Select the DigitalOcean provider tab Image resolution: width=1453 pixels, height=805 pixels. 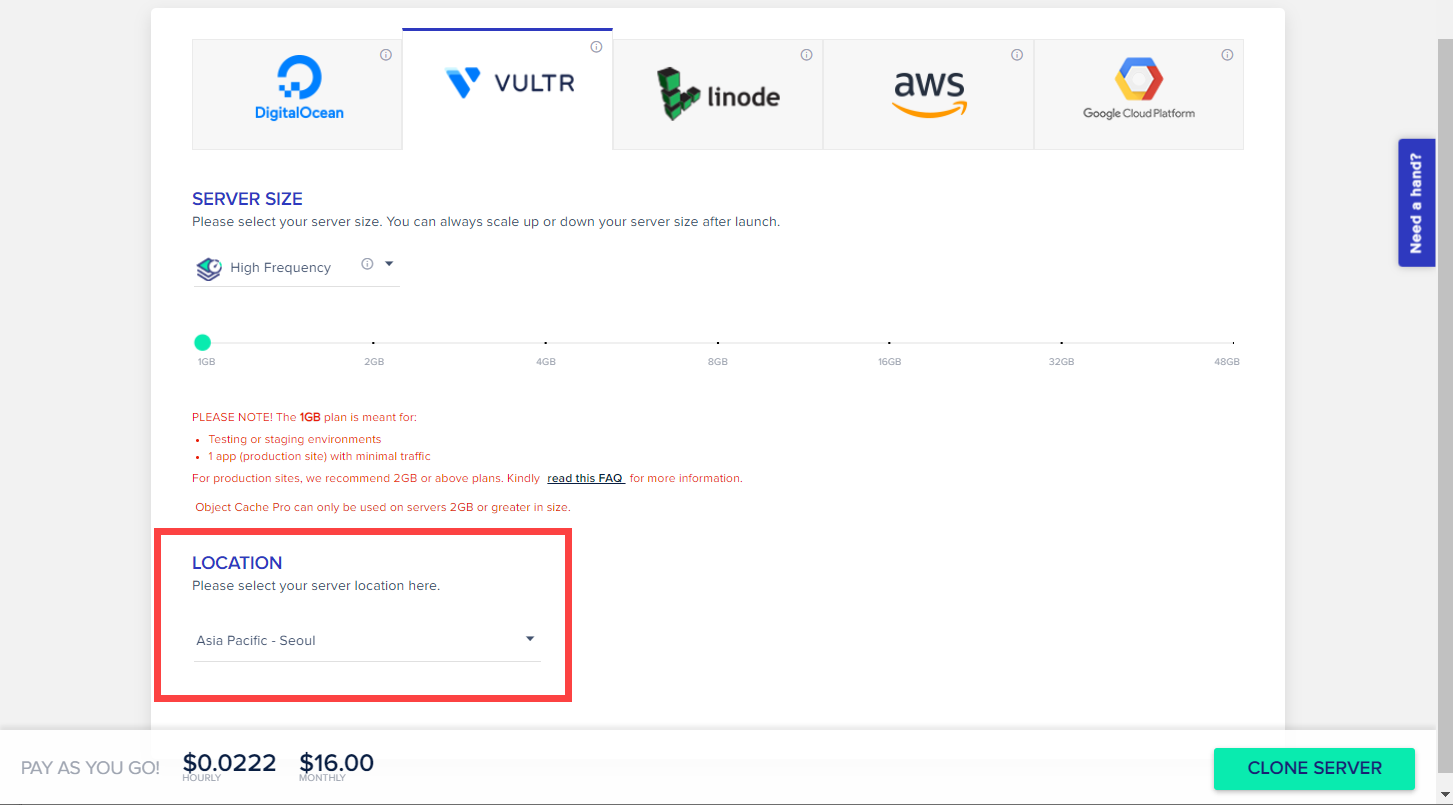pyautogui.click(x=297, y=94)
